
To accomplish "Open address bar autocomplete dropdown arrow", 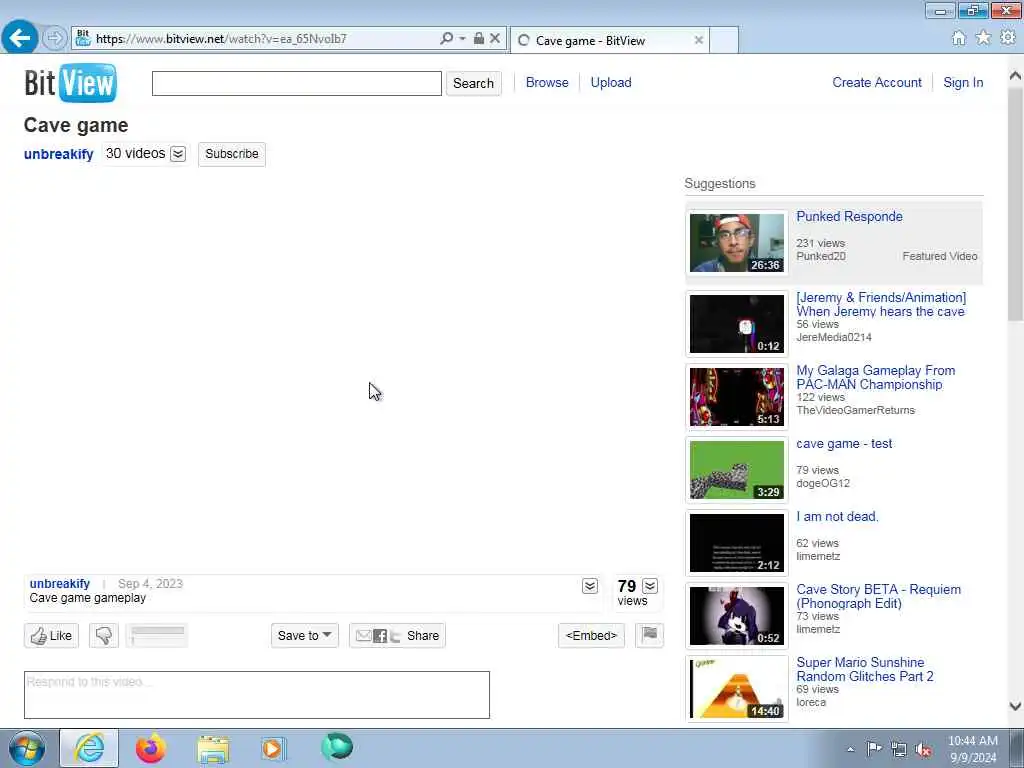I will coord(462,39).
